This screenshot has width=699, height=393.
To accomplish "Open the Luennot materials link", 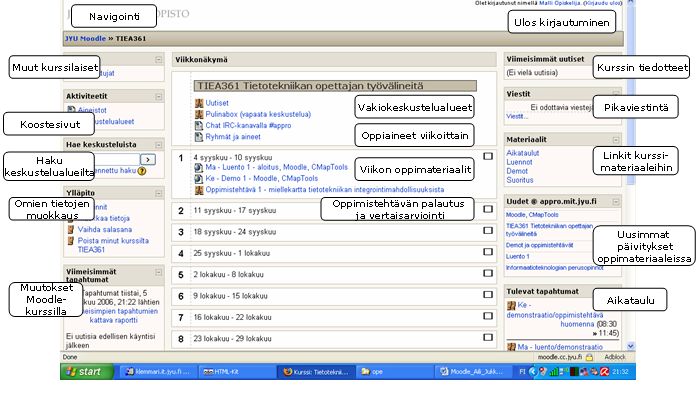I will pyautogui.click(x=519, y=162).
